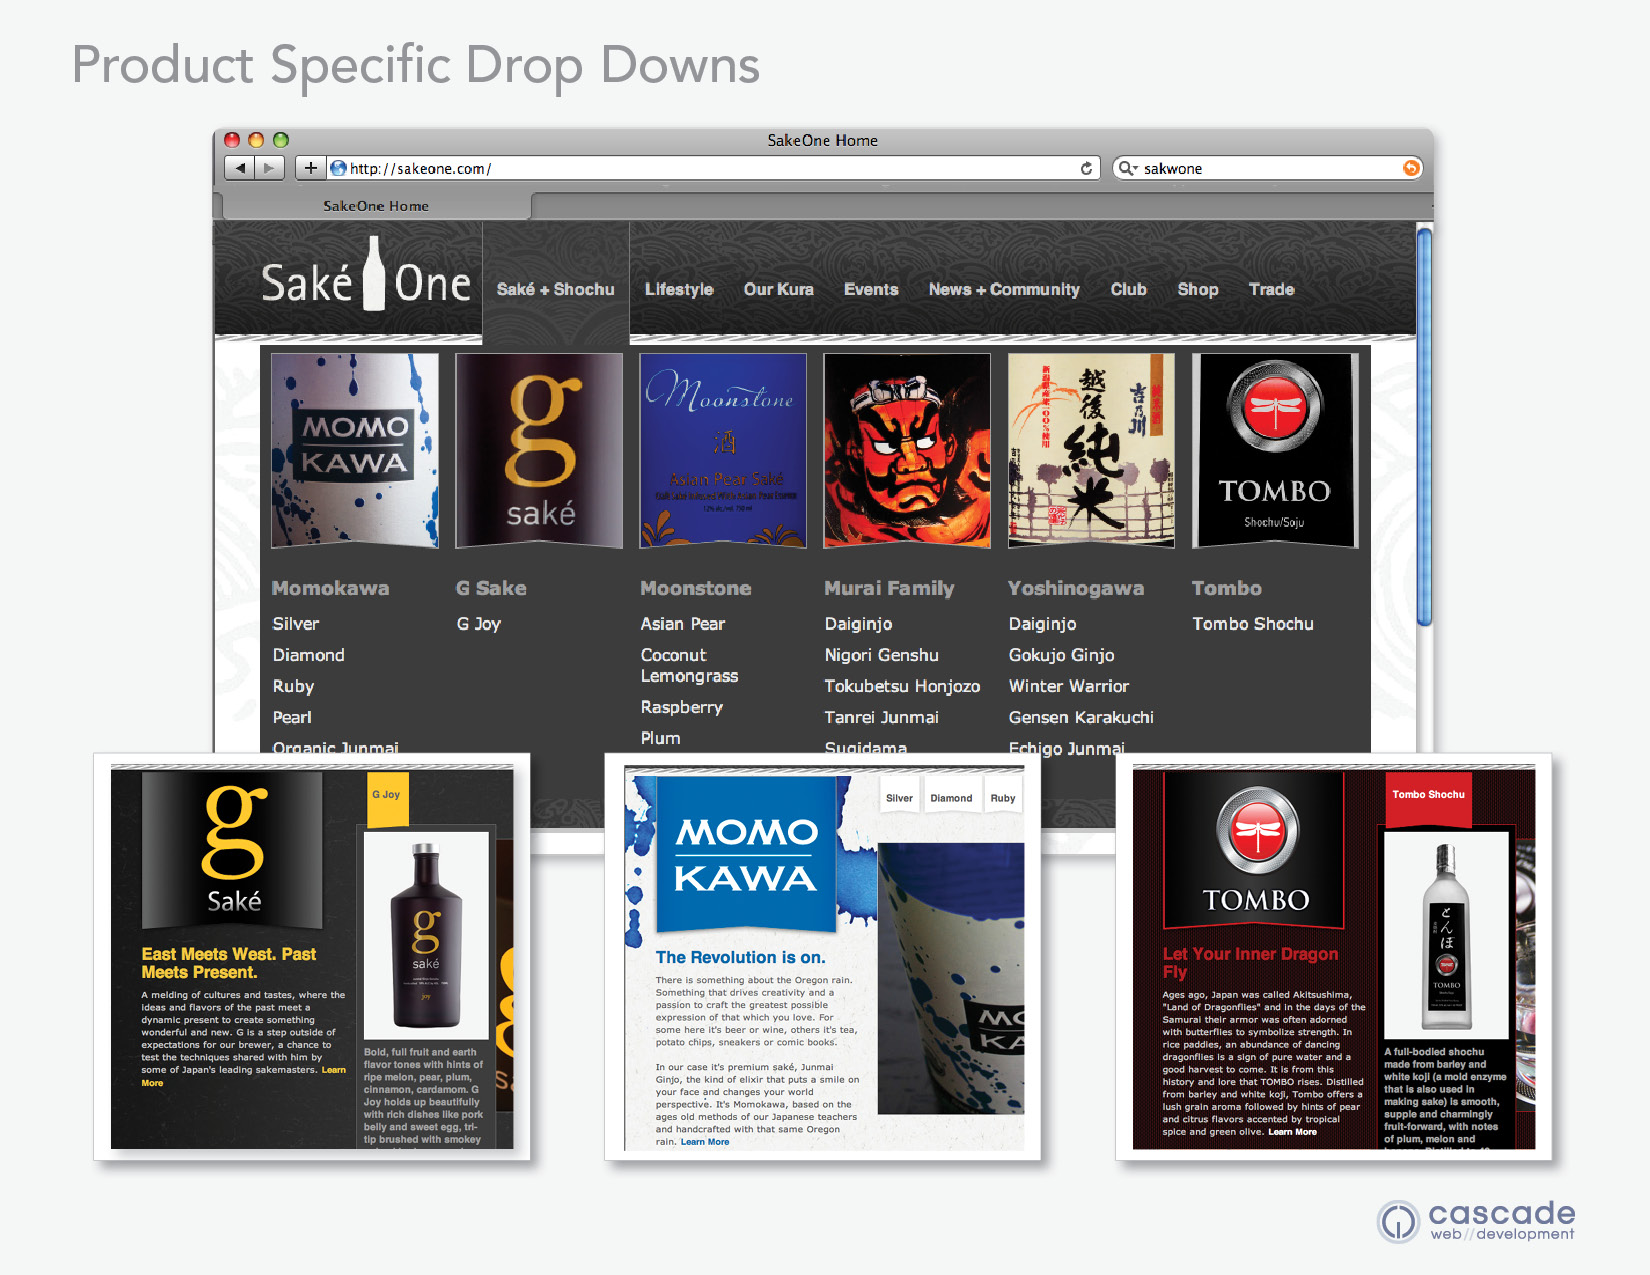Screen dimensions: 1650x1275
Task: Click the Moonstone label thumbnail
Action: 723,450
